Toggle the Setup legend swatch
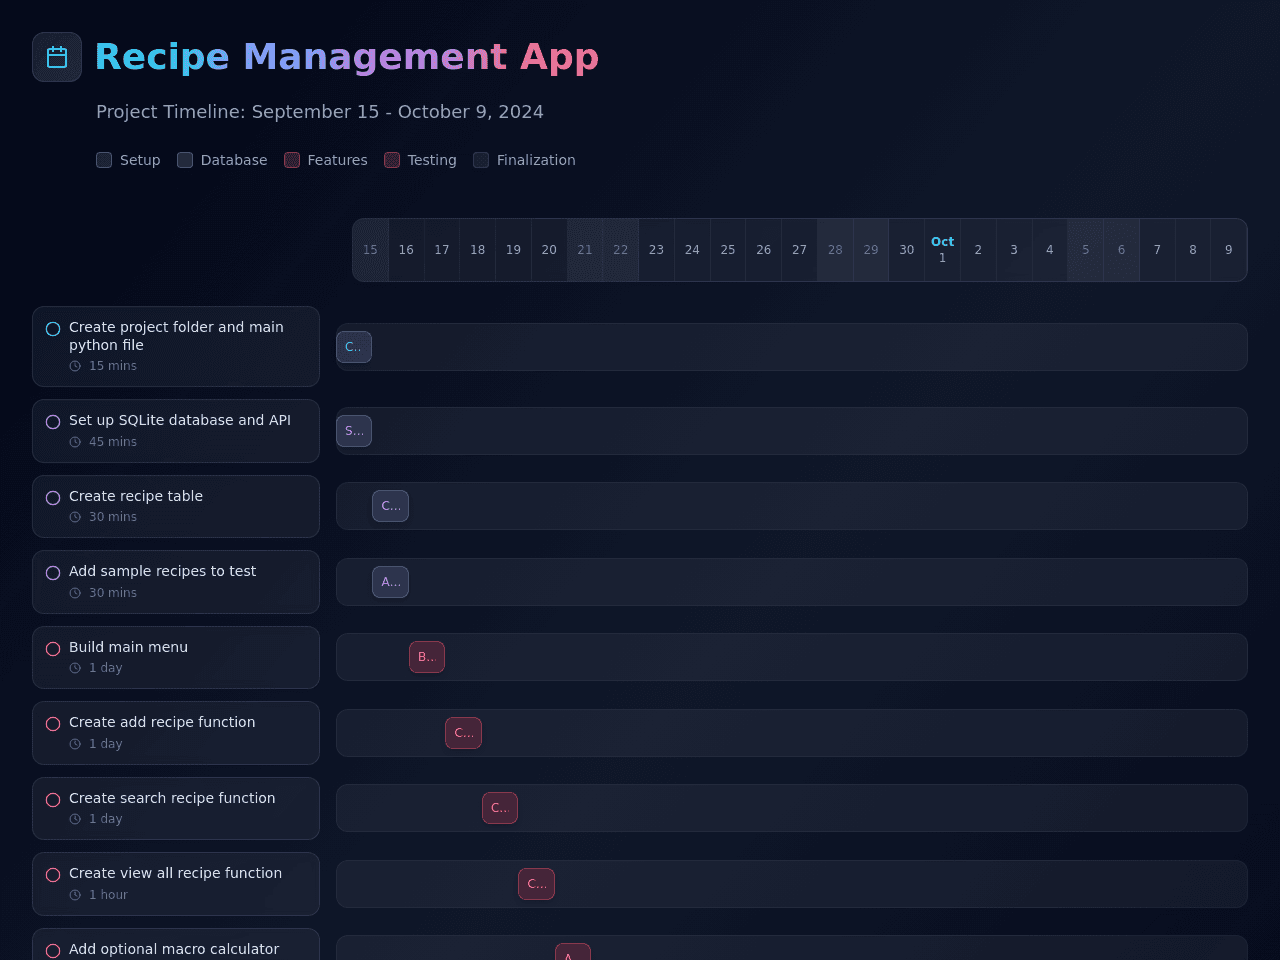Screen dimensions: 1280x960 pyautogui.click(x=104, y=160)
